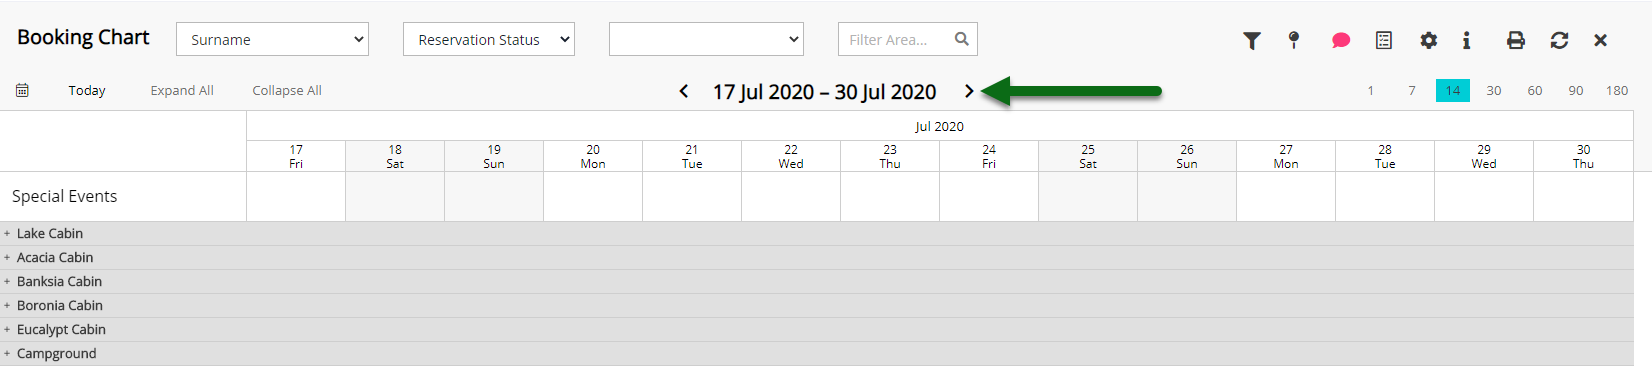Open the empty dropdown beside Reservation Status
The image size is (1652, 383).
click(x=706, y=39)
